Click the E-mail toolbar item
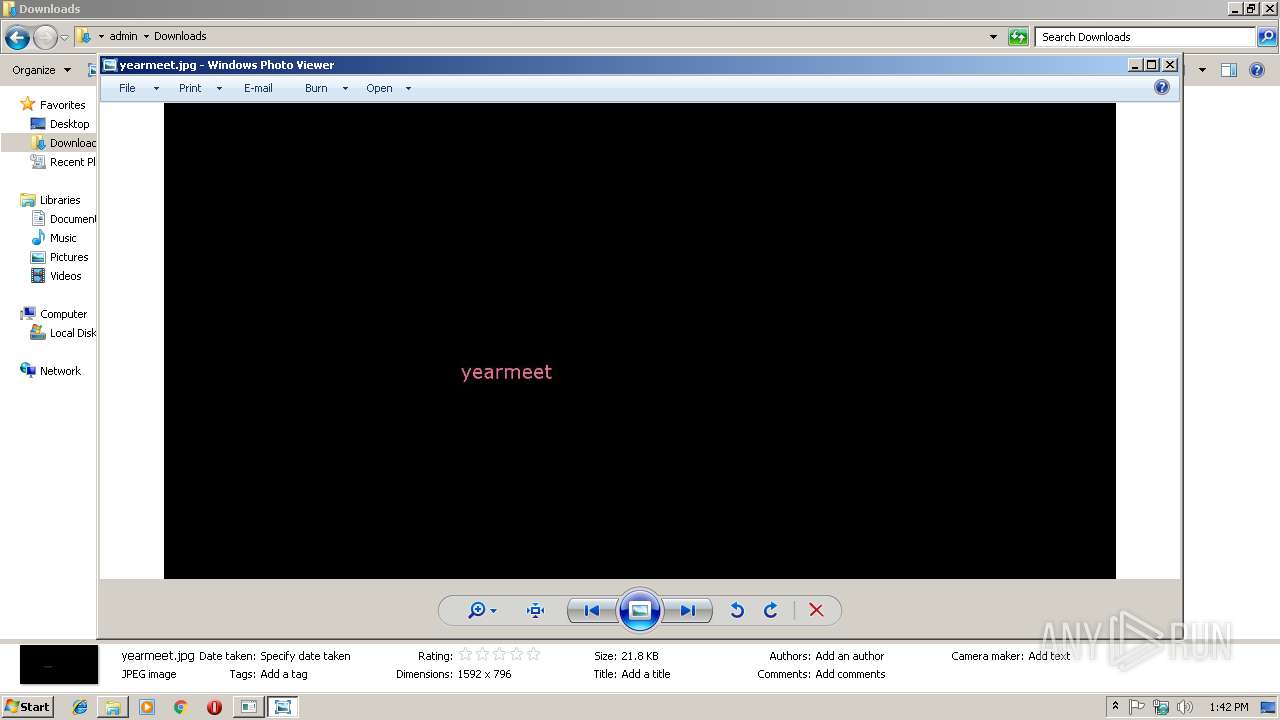 258,88
